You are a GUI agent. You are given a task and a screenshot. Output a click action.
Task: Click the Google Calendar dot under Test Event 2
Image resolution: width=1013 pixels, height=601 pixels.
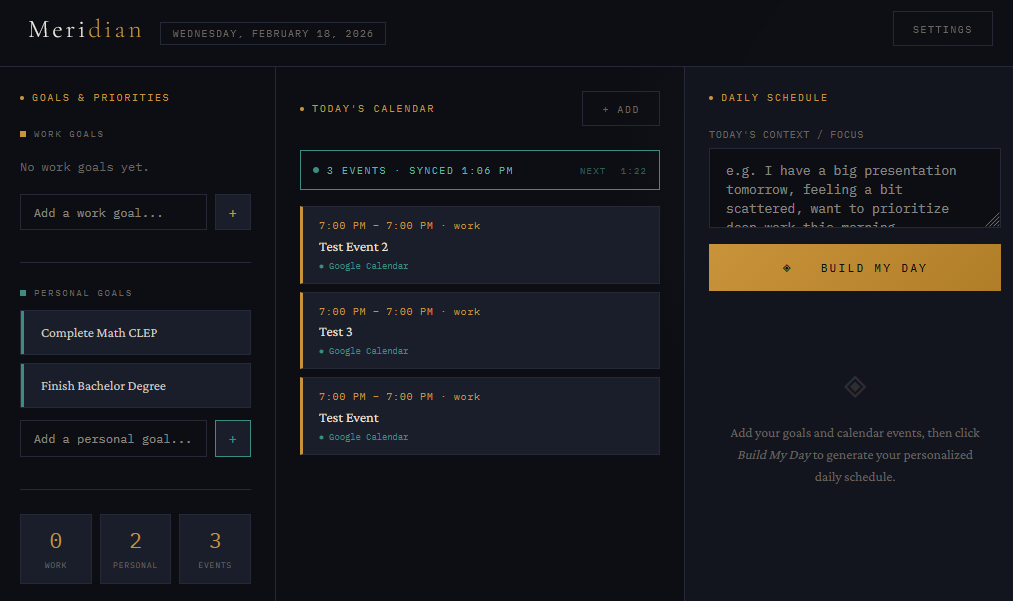pos(323,266)
